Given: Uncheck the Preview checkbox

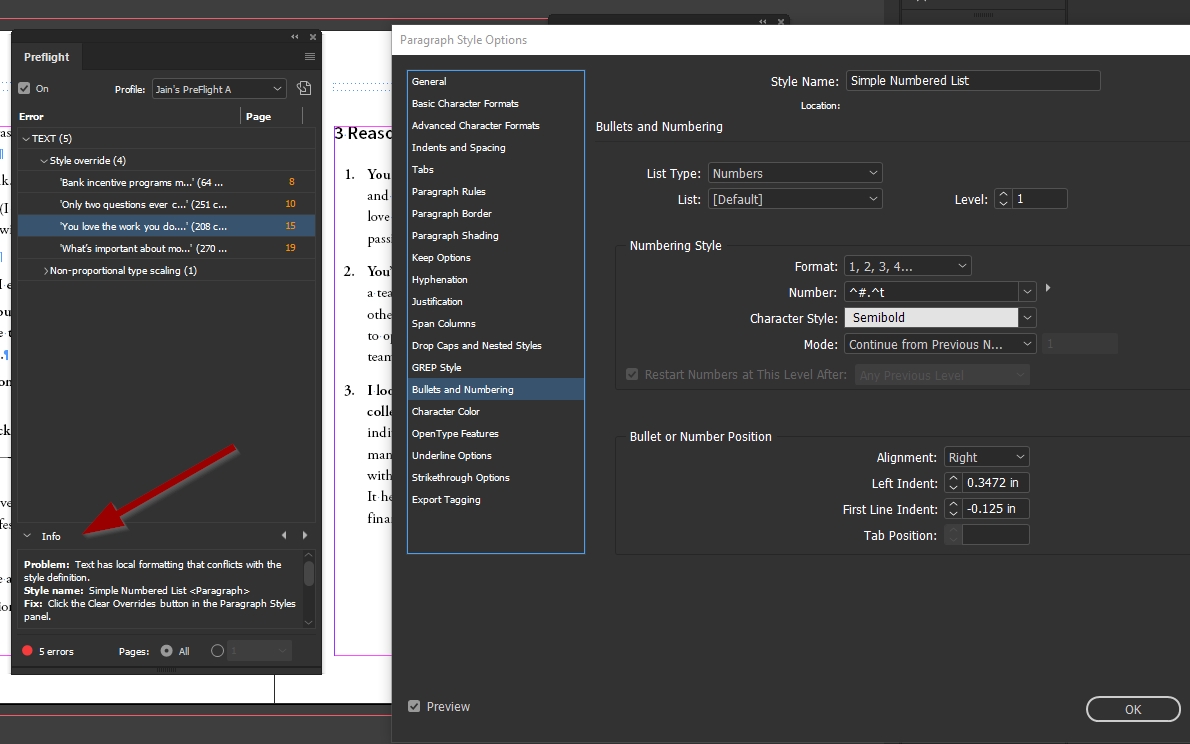Looking at the screenshot, I should [x=413, y=706].
